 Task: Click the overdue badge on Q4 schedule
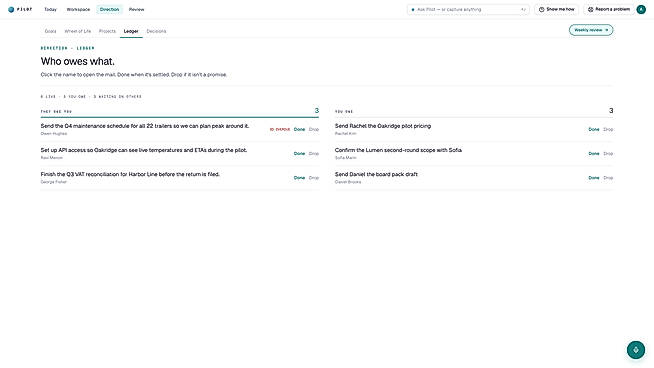pos(279,129)
